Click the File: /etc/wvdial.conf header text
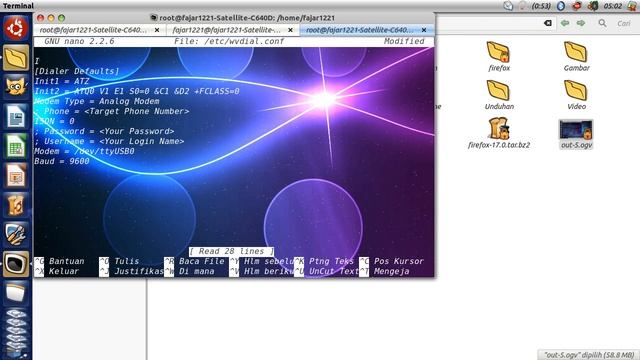Image resolution: width=640 pixels, height=360 pixels. click(x=229, y=41)
